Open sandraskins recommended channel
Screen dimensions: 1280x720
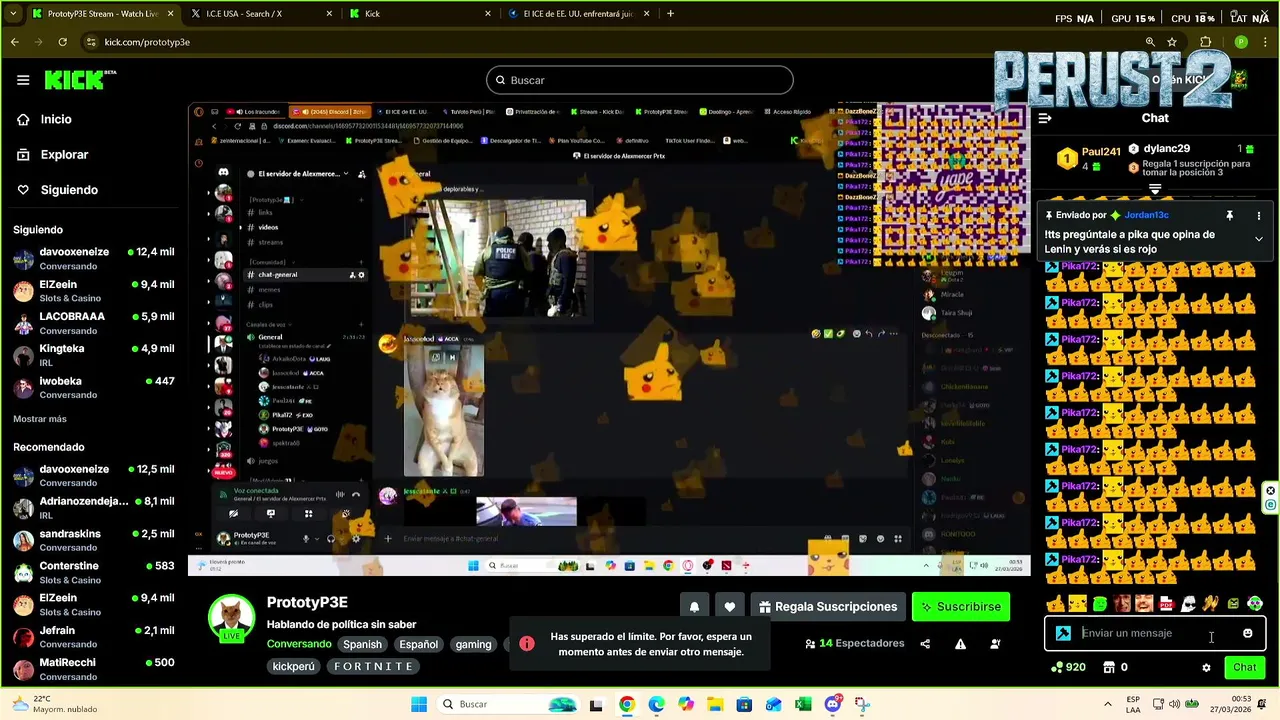(x=94, y=540)
